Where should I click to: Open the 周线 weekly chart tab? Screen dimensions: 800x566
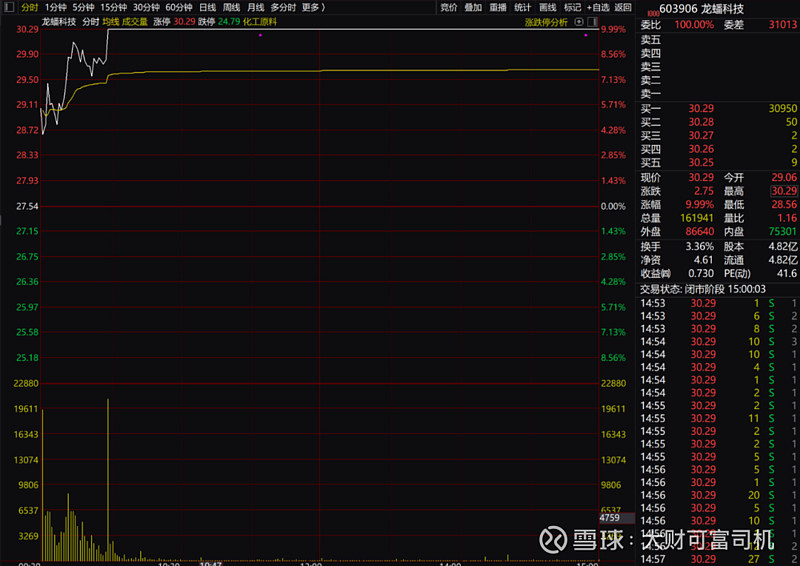[231, 7]
